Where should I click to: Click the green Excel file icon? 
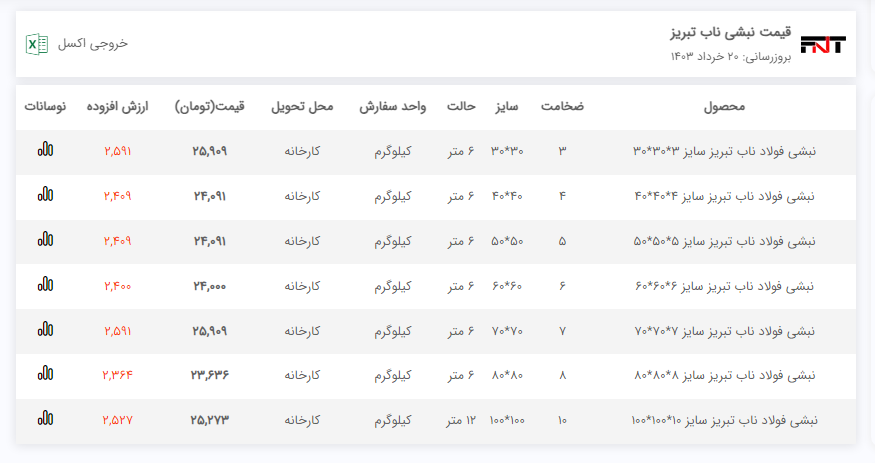click(37, 44)
